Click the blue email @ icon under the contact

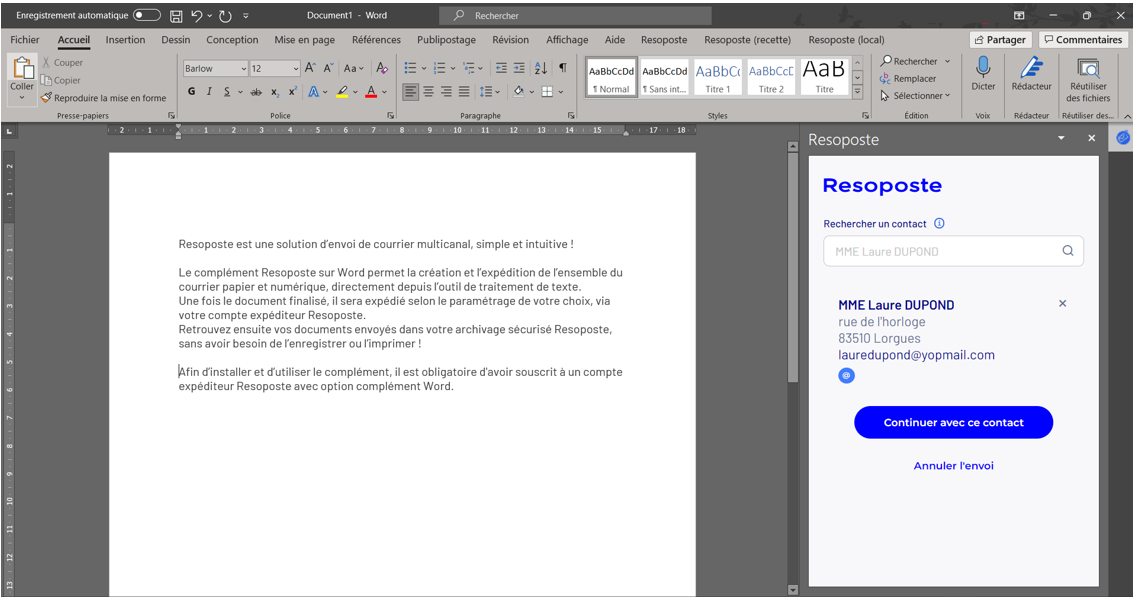point(846,375)
